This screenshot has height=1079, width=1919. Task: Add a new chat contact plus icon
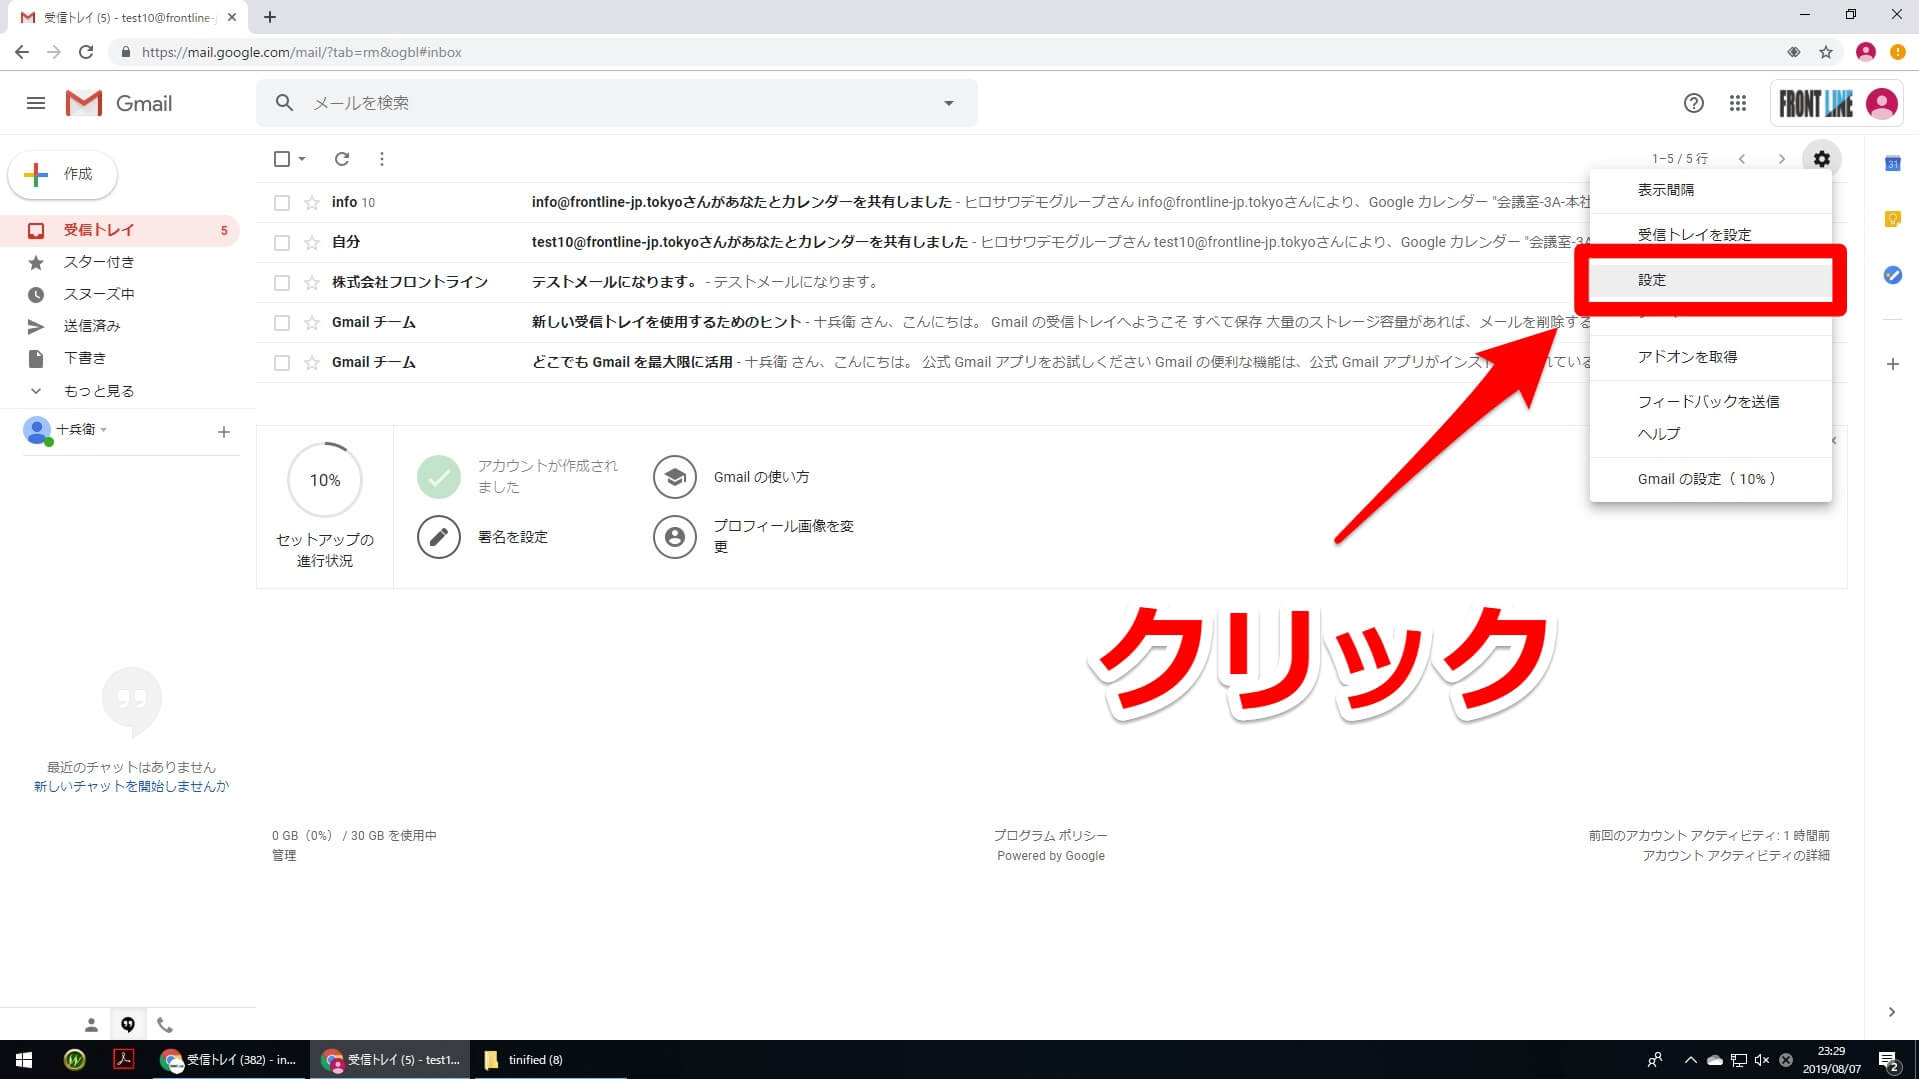[x=224, y=432]
